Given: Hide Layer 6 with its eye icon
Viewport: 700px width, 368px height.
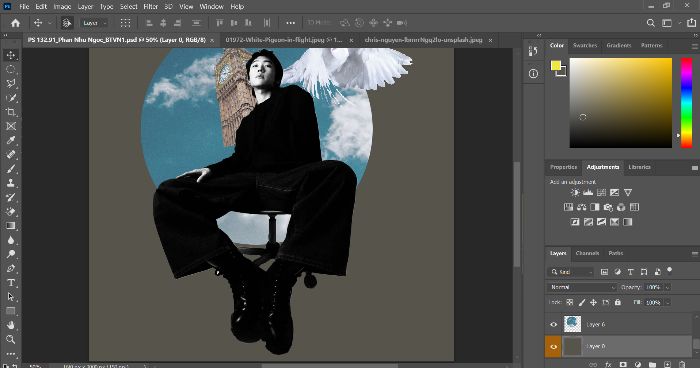Looking at the screenshot, I should point(554,325).
